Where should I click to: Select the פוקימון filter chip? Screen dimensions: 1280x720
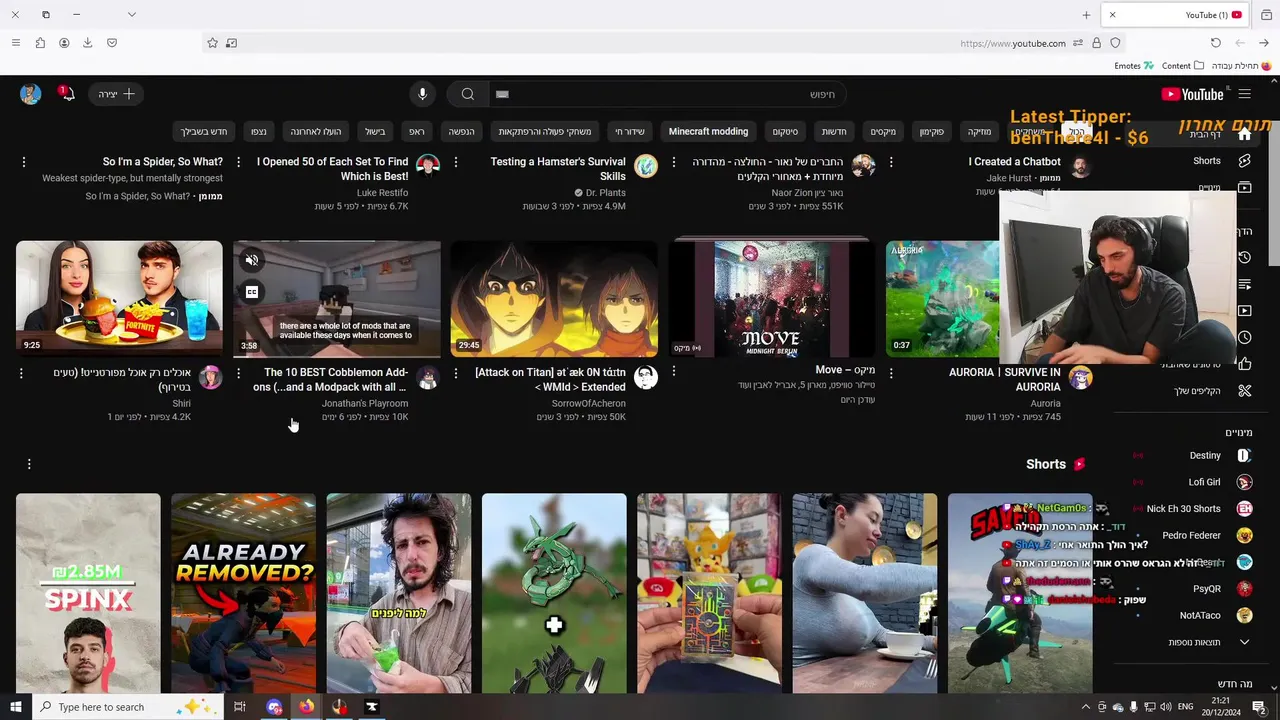click(x=931, y=131)
